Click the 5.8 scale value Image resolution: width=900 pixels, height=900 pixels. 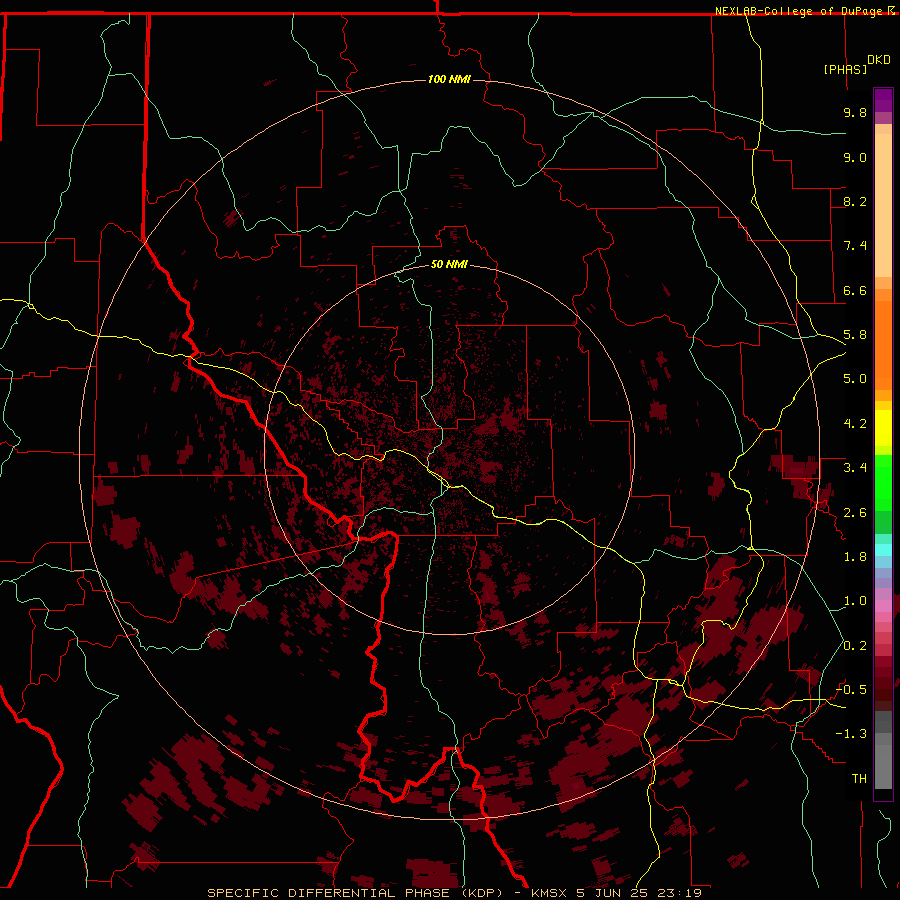click(x=855, y=335)
